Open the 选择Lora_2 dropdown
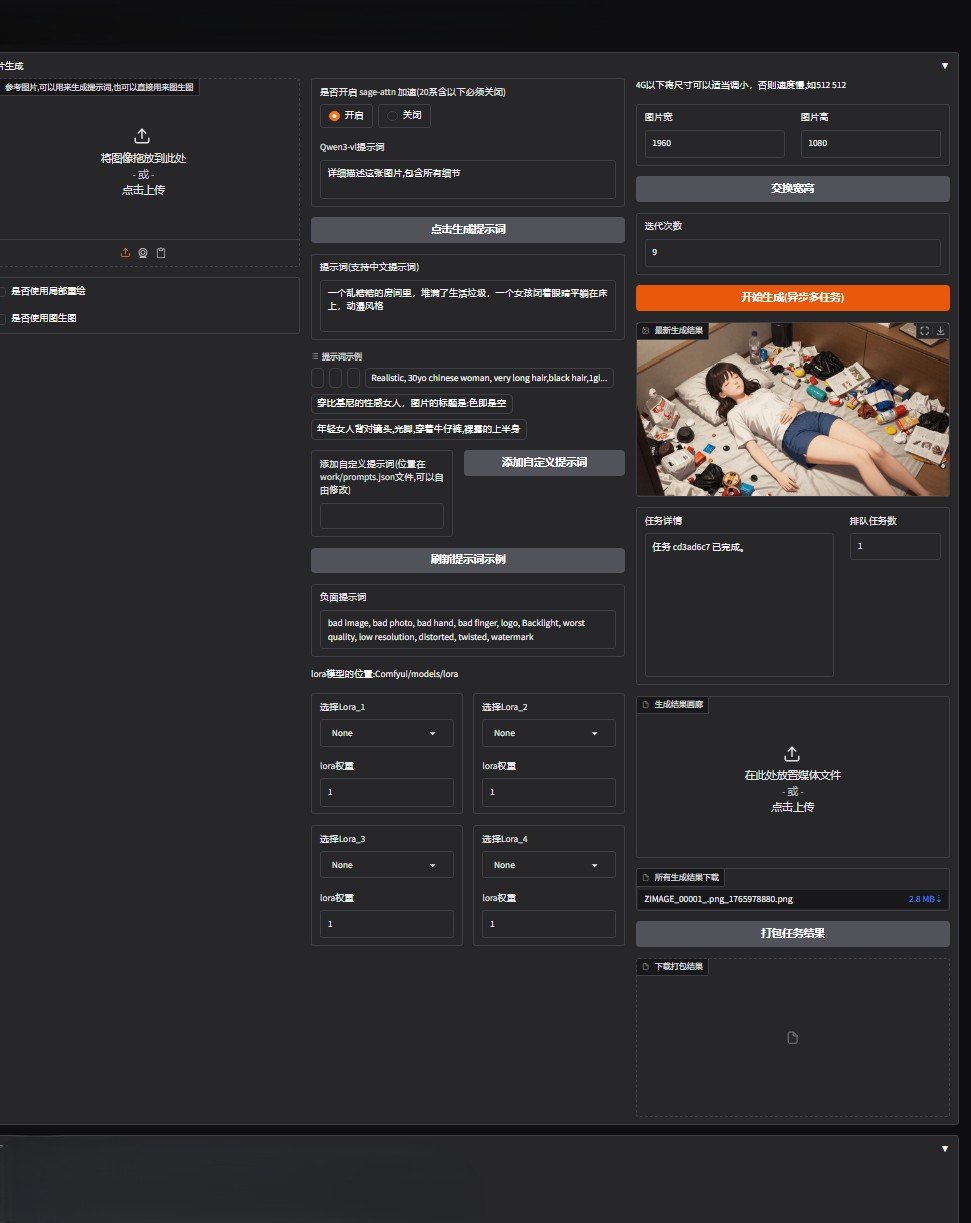This screenshot has width=971, height=1223. [x=548, y=733]
